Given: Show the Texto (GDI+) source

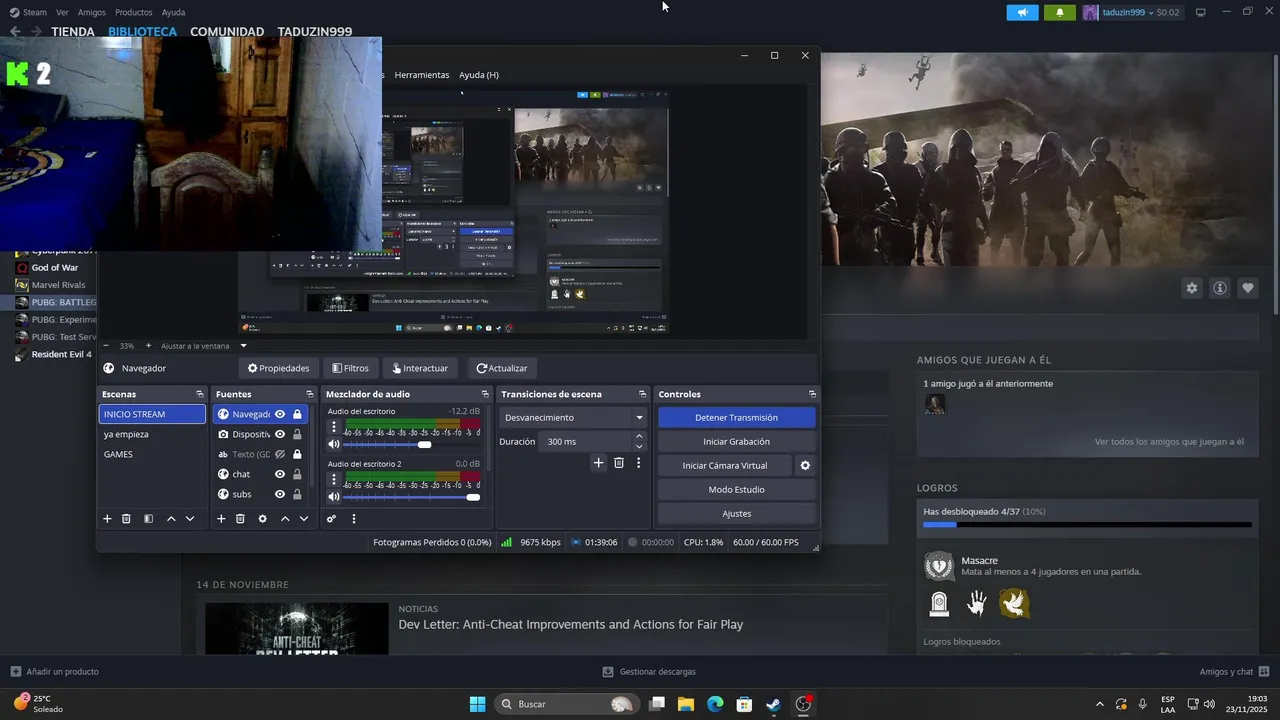Looking at the screenshot, I should pos(280,454).
